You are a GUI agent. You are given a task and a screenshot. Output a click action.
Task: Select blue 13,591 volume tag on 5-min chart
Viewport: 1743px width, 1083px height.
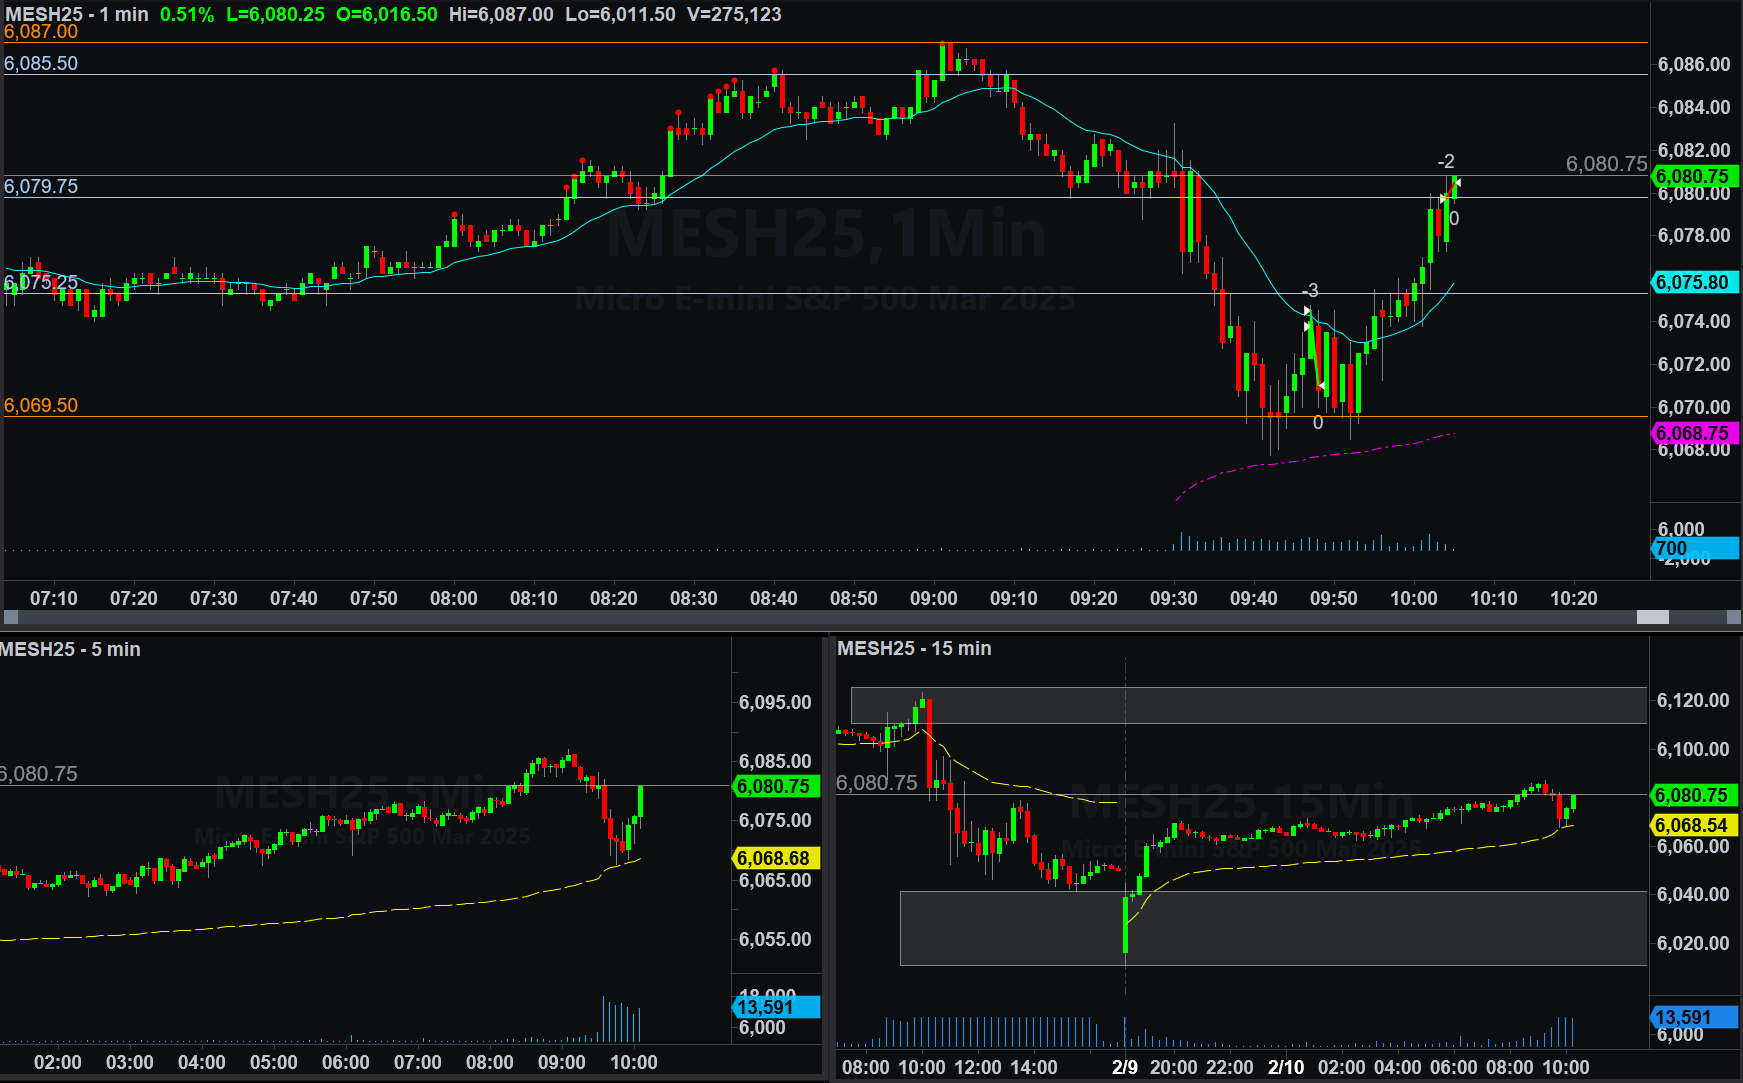coord(776,1007)
